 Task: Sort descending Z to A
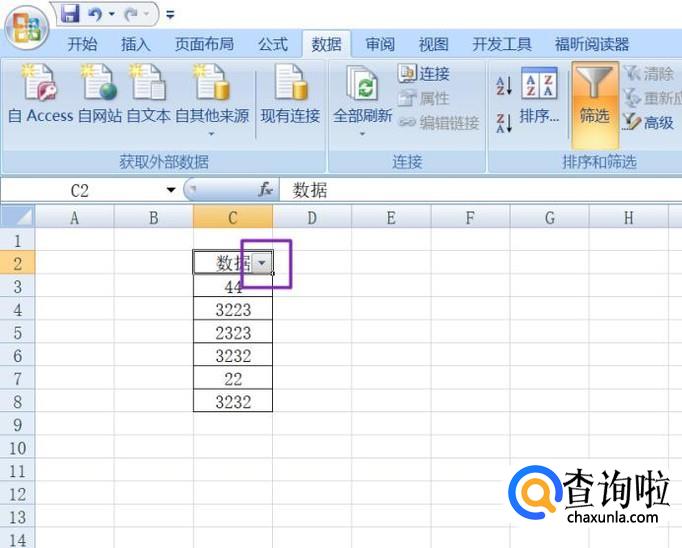(504, 123)
